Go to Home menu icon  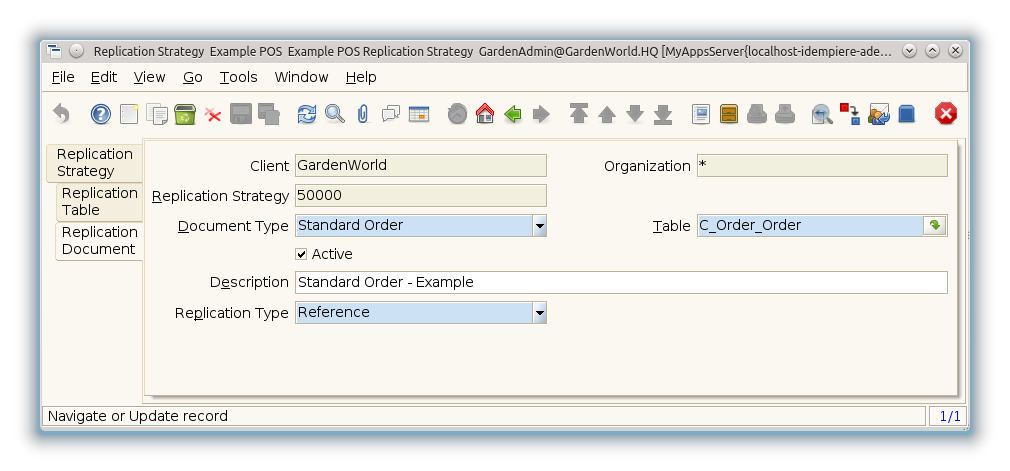485,114
